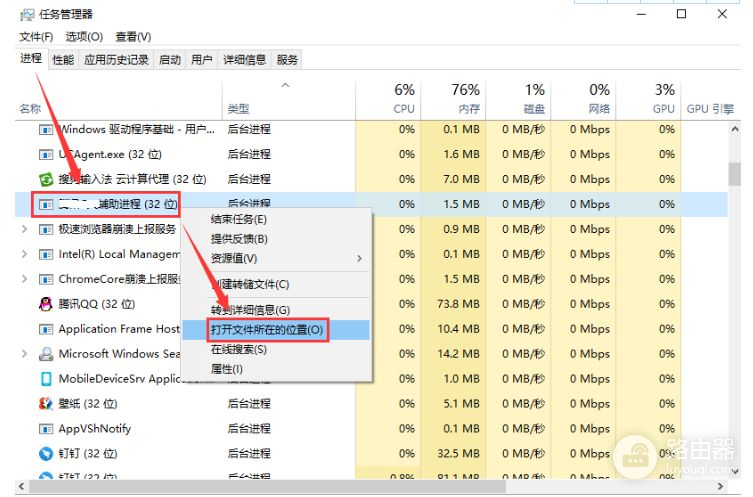Screen dimensions: 753x497
Task: Click the UCAgent.exe process icon
Action: 45,154
